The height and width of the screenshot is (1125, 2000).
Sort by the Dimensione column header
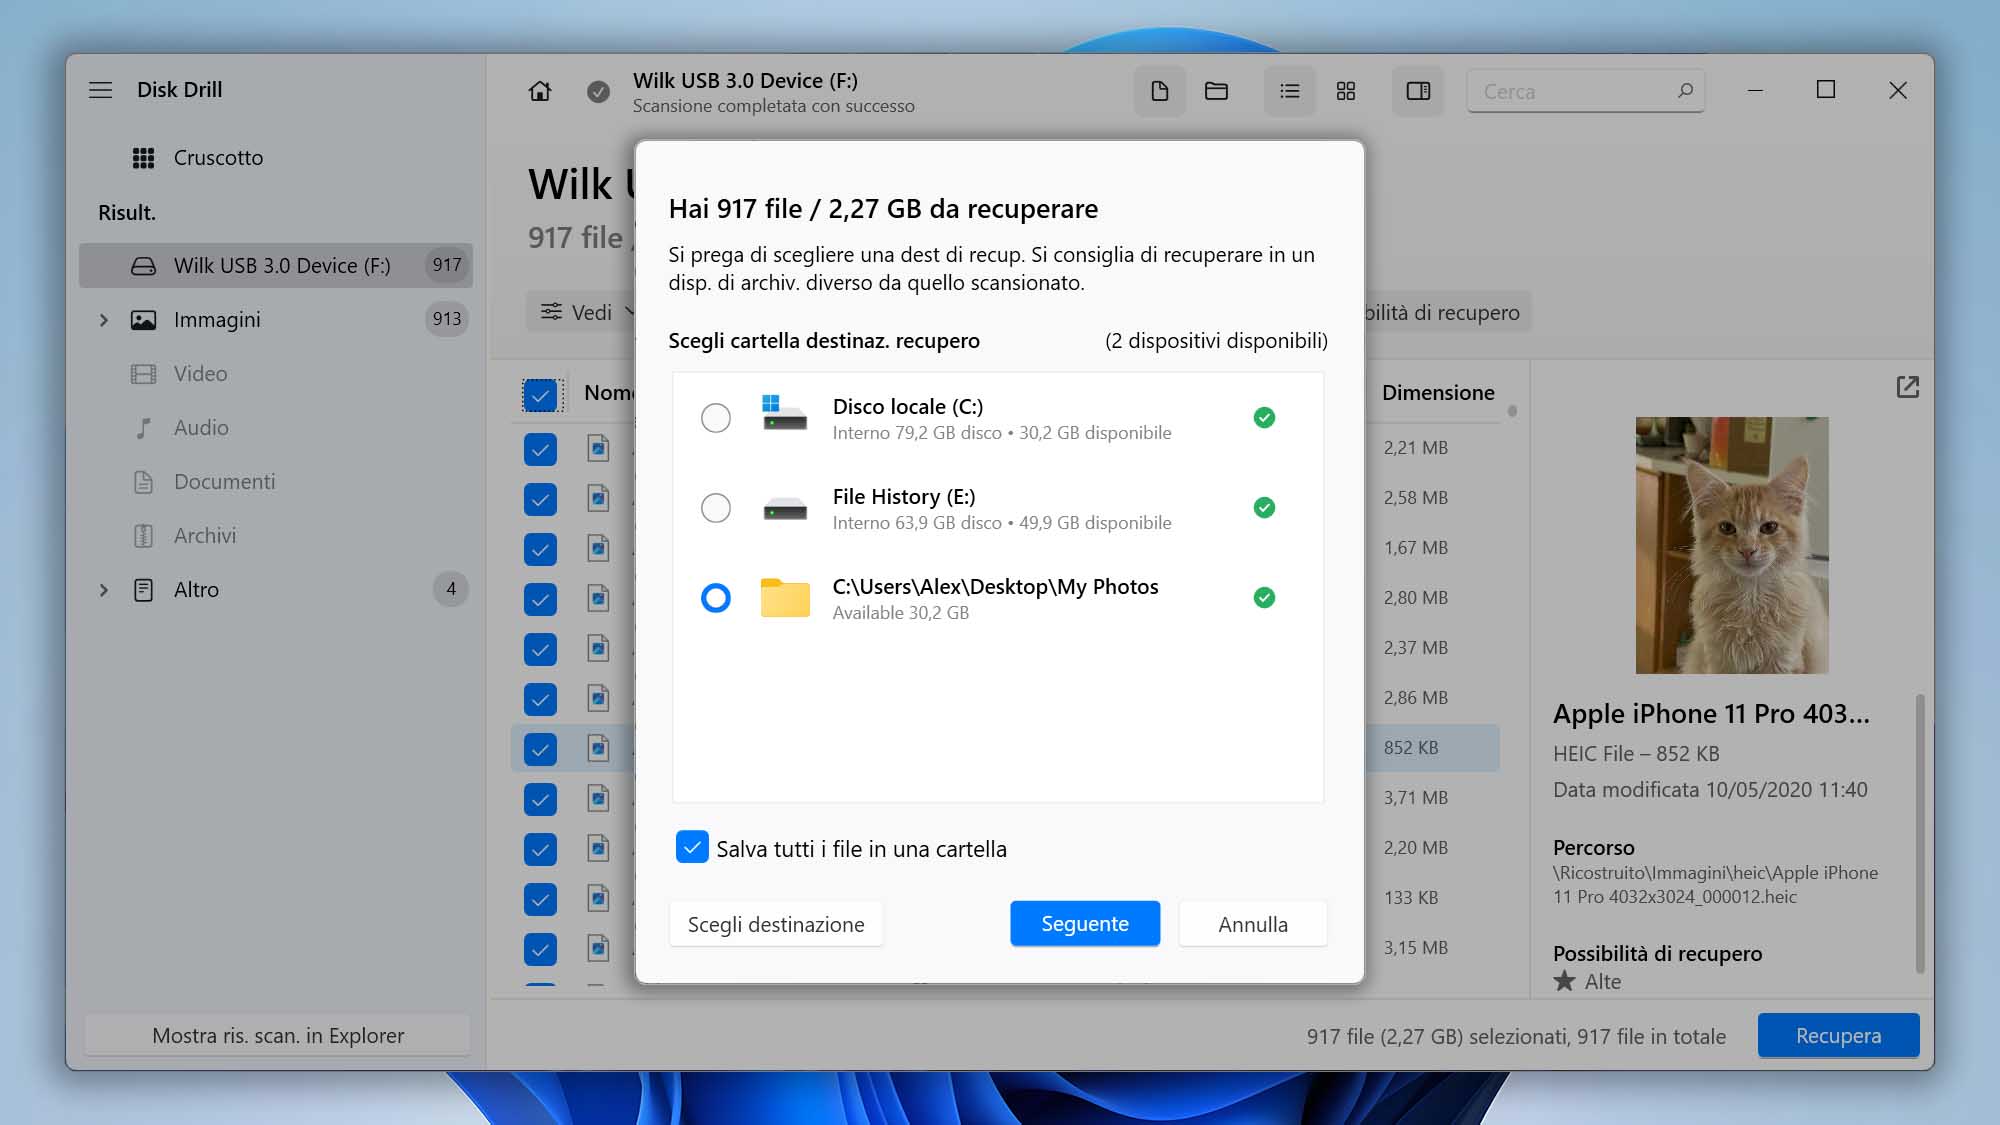click(1438, 393)
